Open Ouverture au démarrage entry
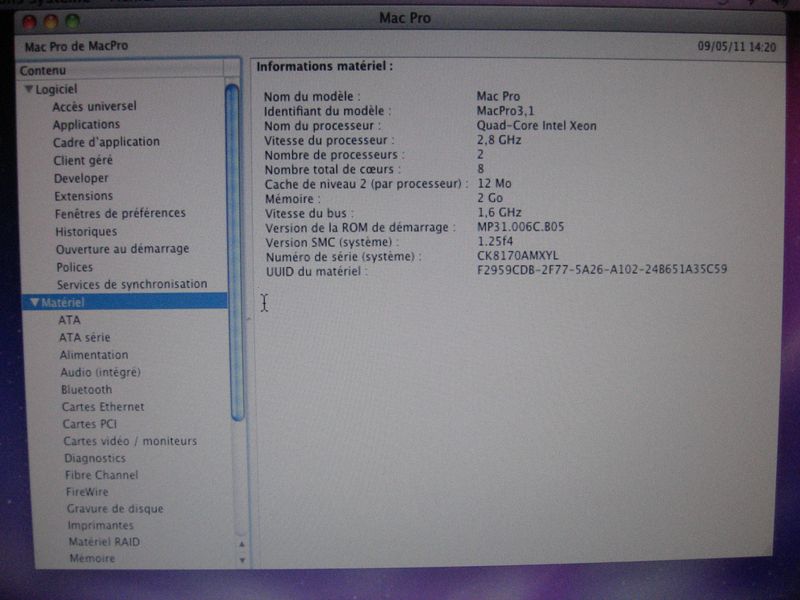Image resolution: width=800 pixels, height=600 pixels. click(122, 249)
